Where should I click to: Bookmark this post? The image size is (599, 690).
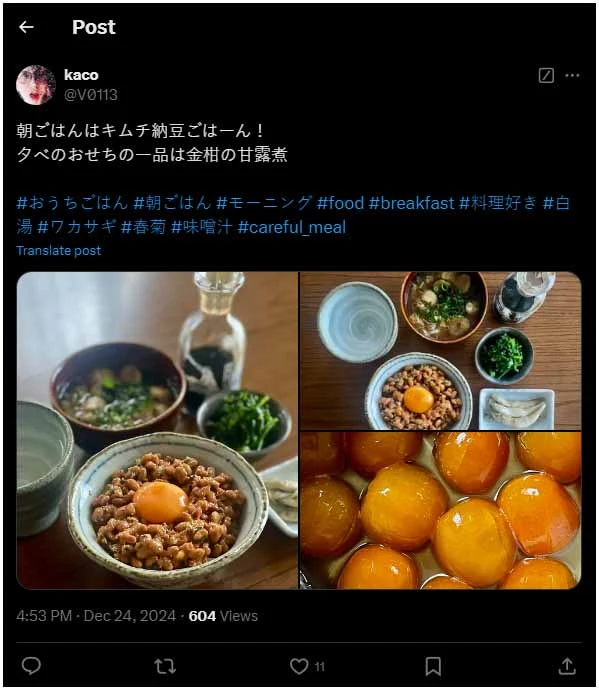[433, 666]
